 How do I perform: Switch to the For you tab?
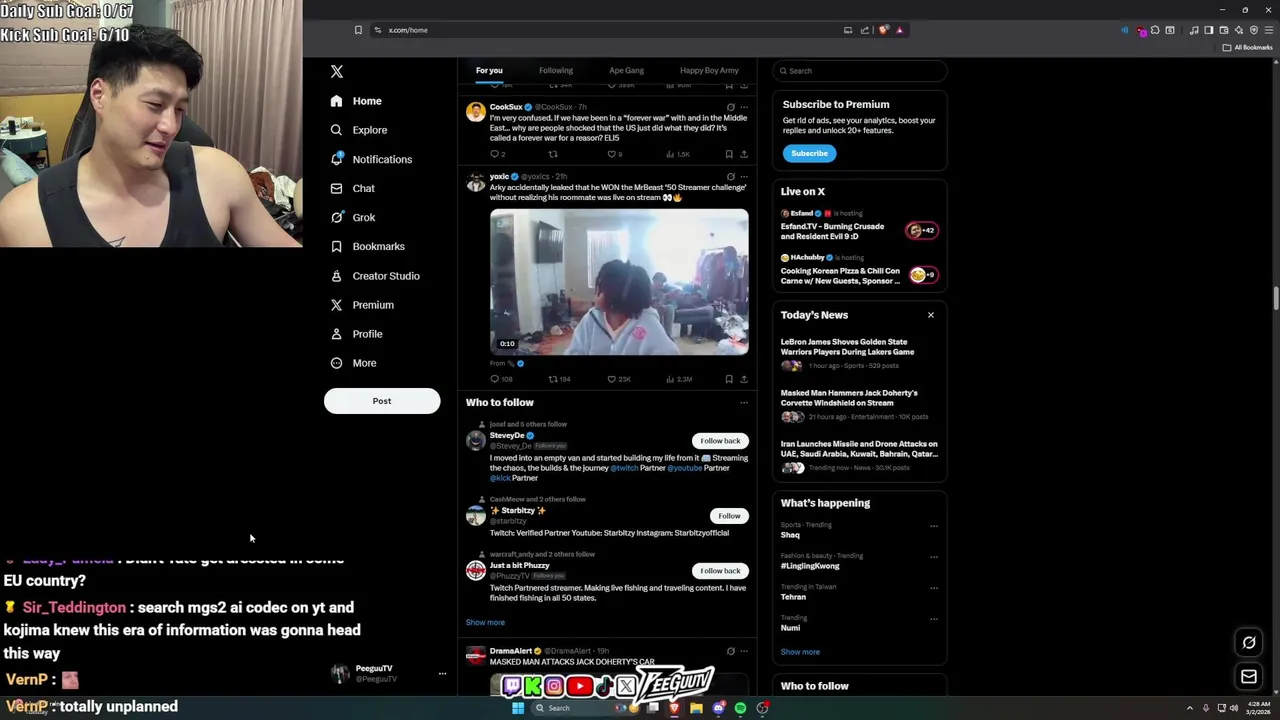(489, 71)
